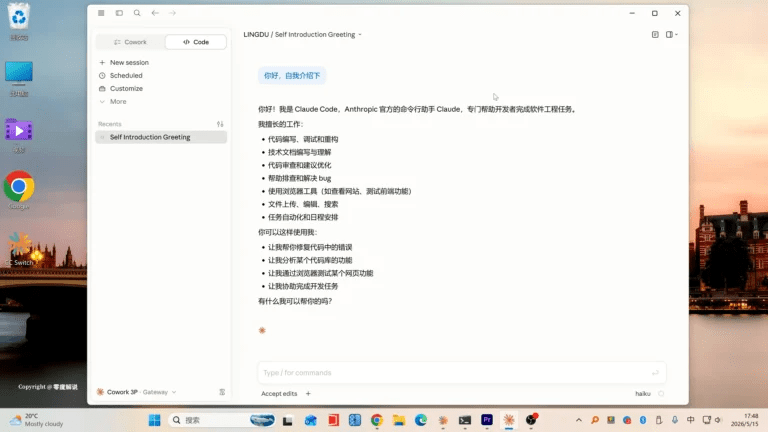Image resolution: width=768 pixels, height=432 pixels.
Task: Click the line 有什么我可以帮你的吗?
Action: [295, 301]
